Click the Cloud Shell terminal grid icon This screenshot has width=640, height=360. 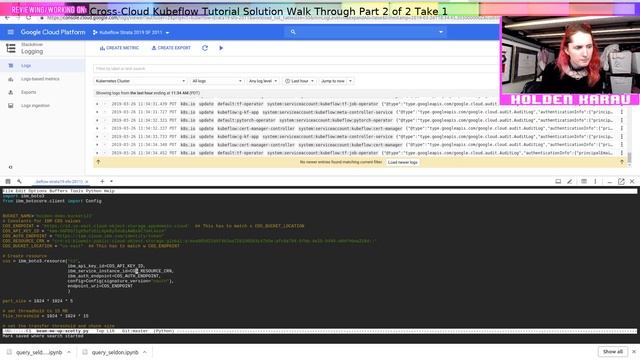pyautogui.click(x=8, y=181)
